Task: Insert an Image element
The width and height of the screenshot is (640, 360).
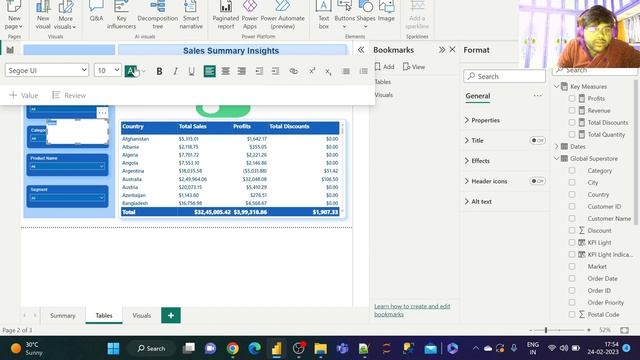Action: point(386,12)
